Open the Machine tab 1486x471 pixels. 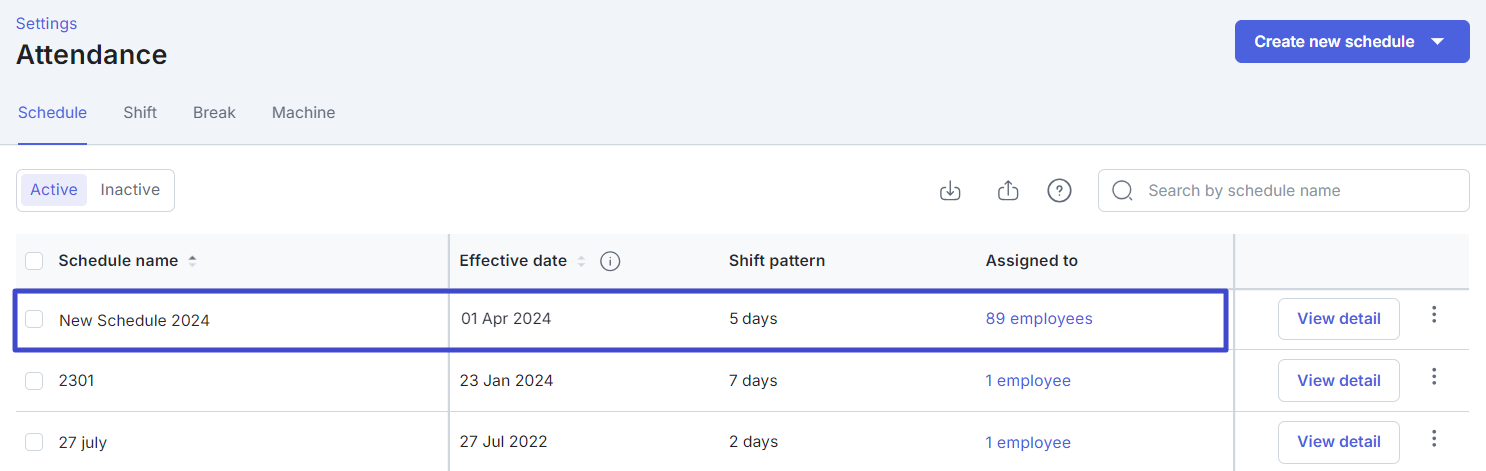(303, 113)
